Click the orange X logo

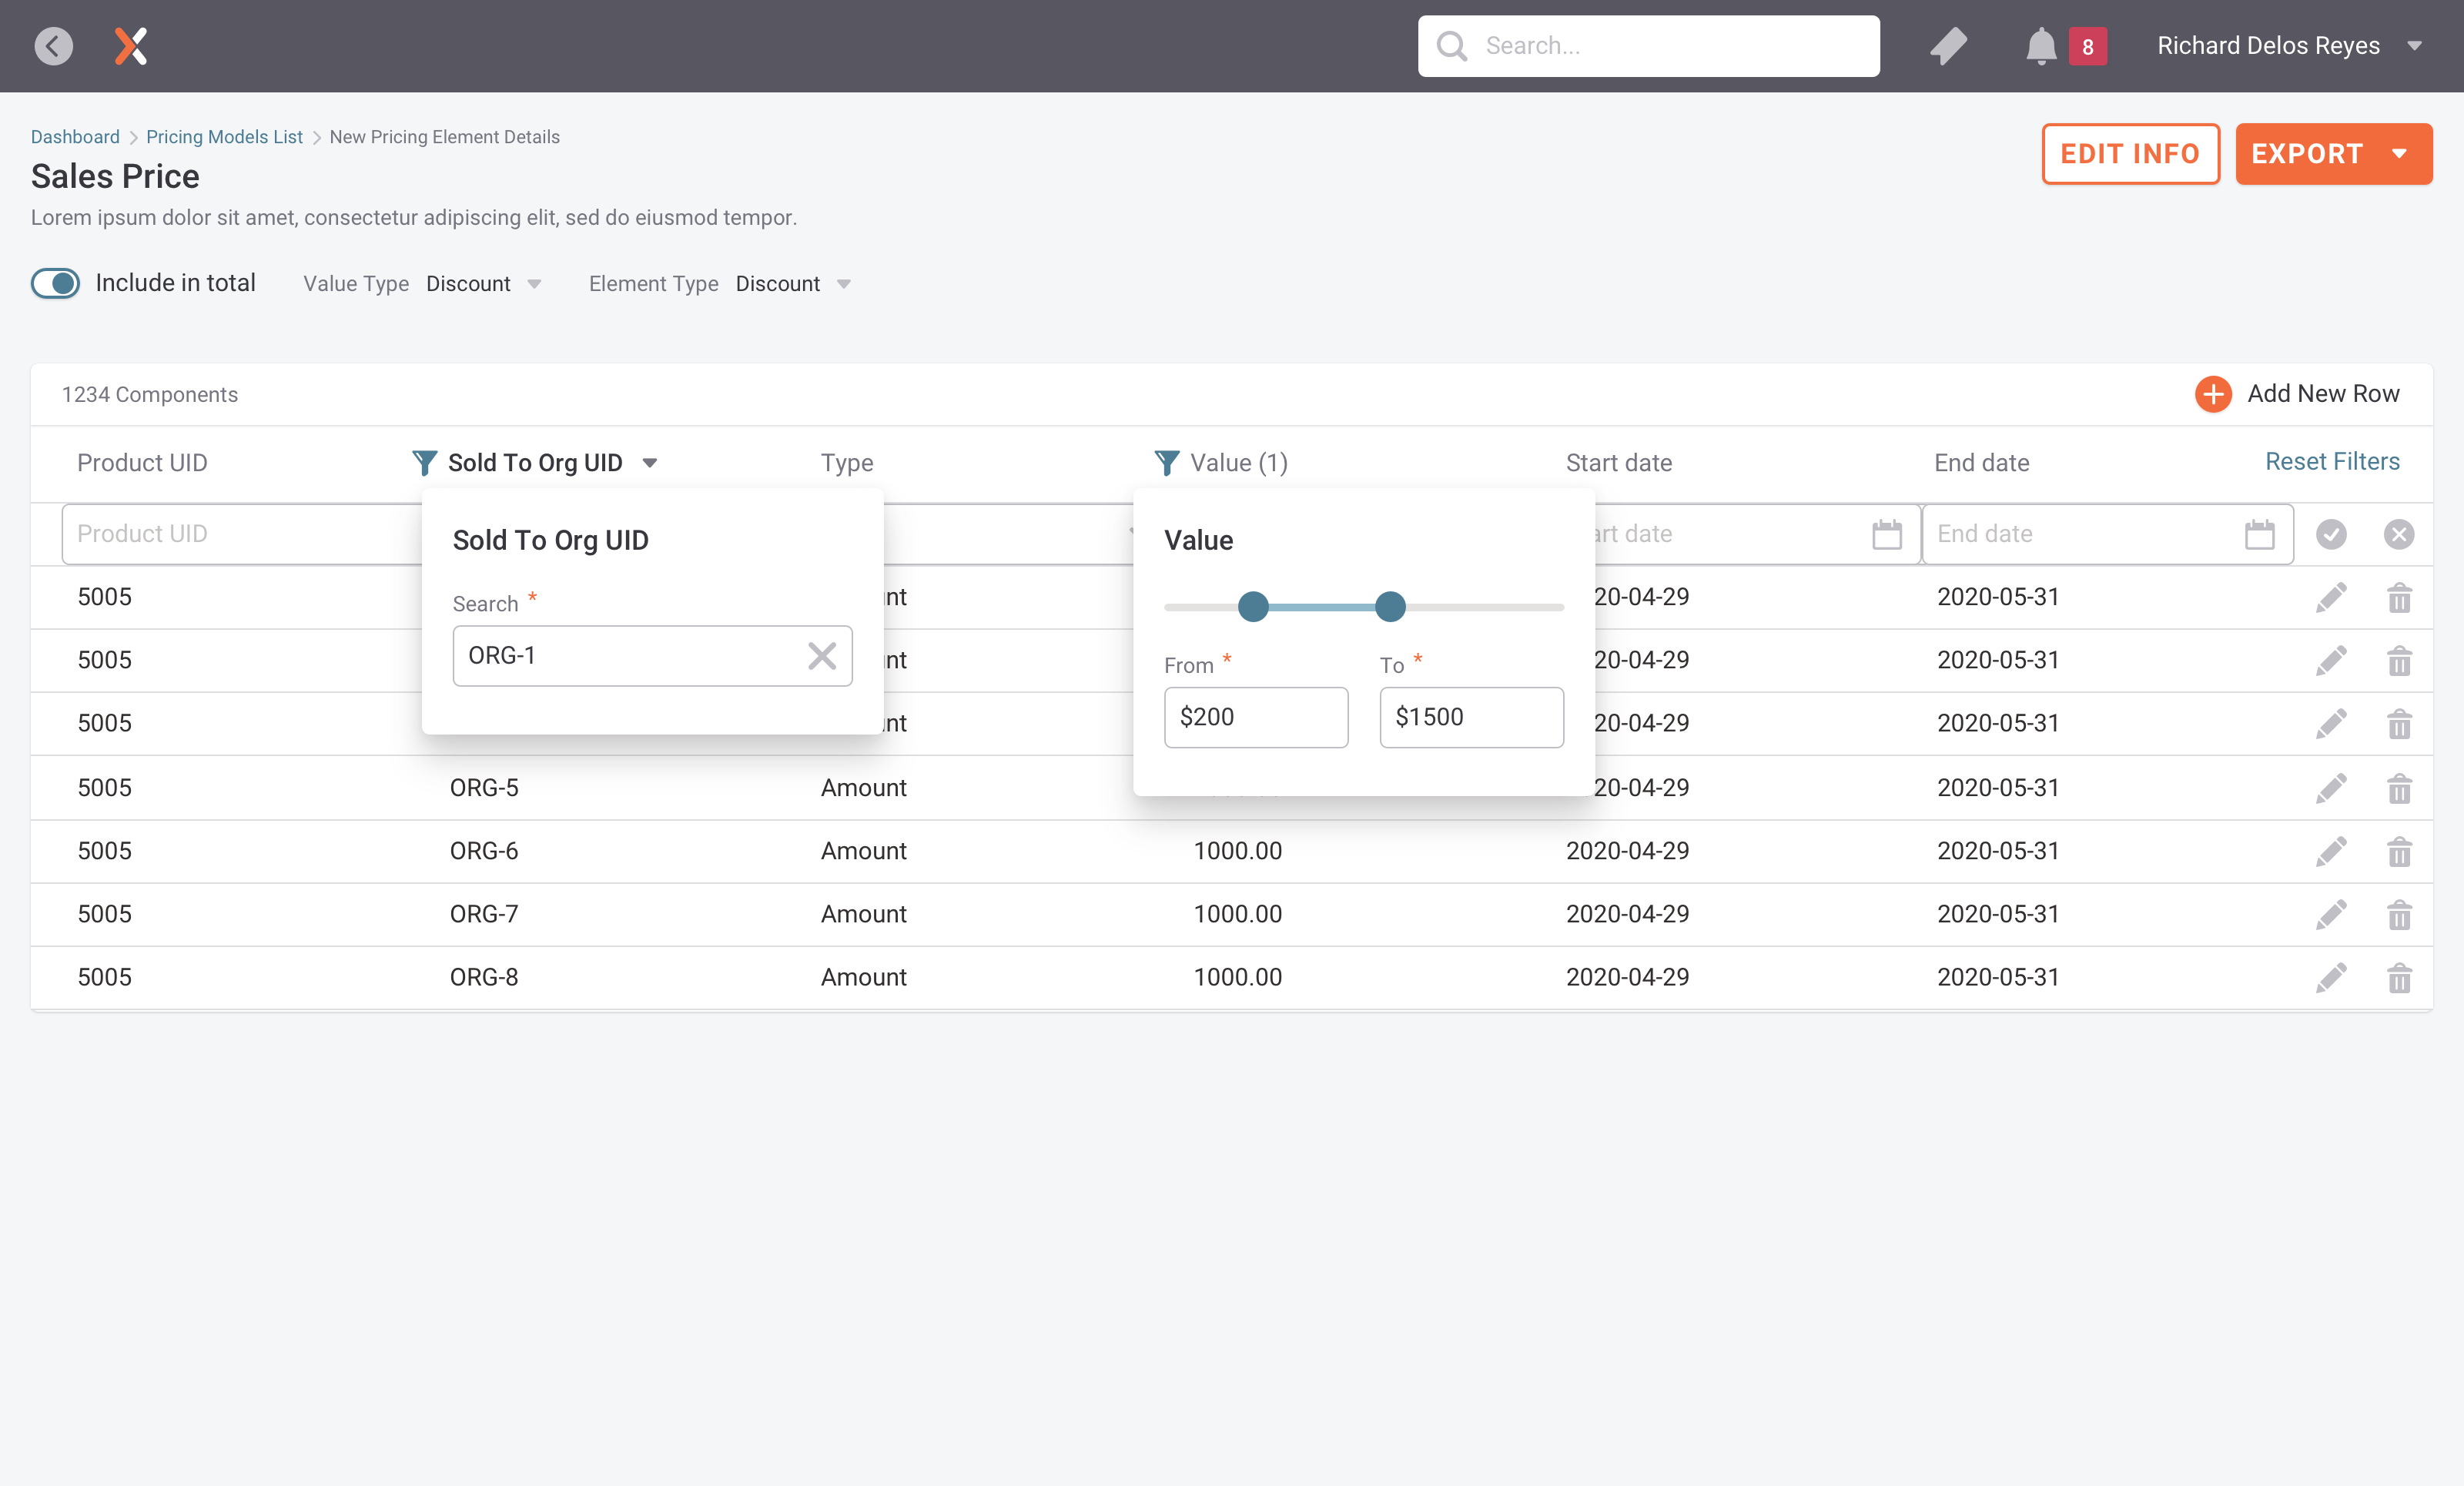(x=131, y=46)
